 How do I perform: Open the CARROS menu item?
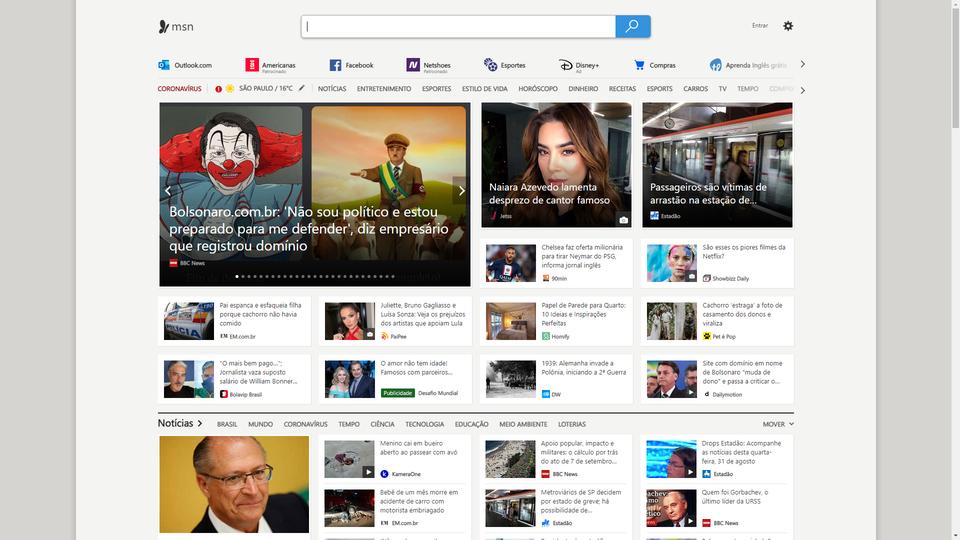pos(696,89)
